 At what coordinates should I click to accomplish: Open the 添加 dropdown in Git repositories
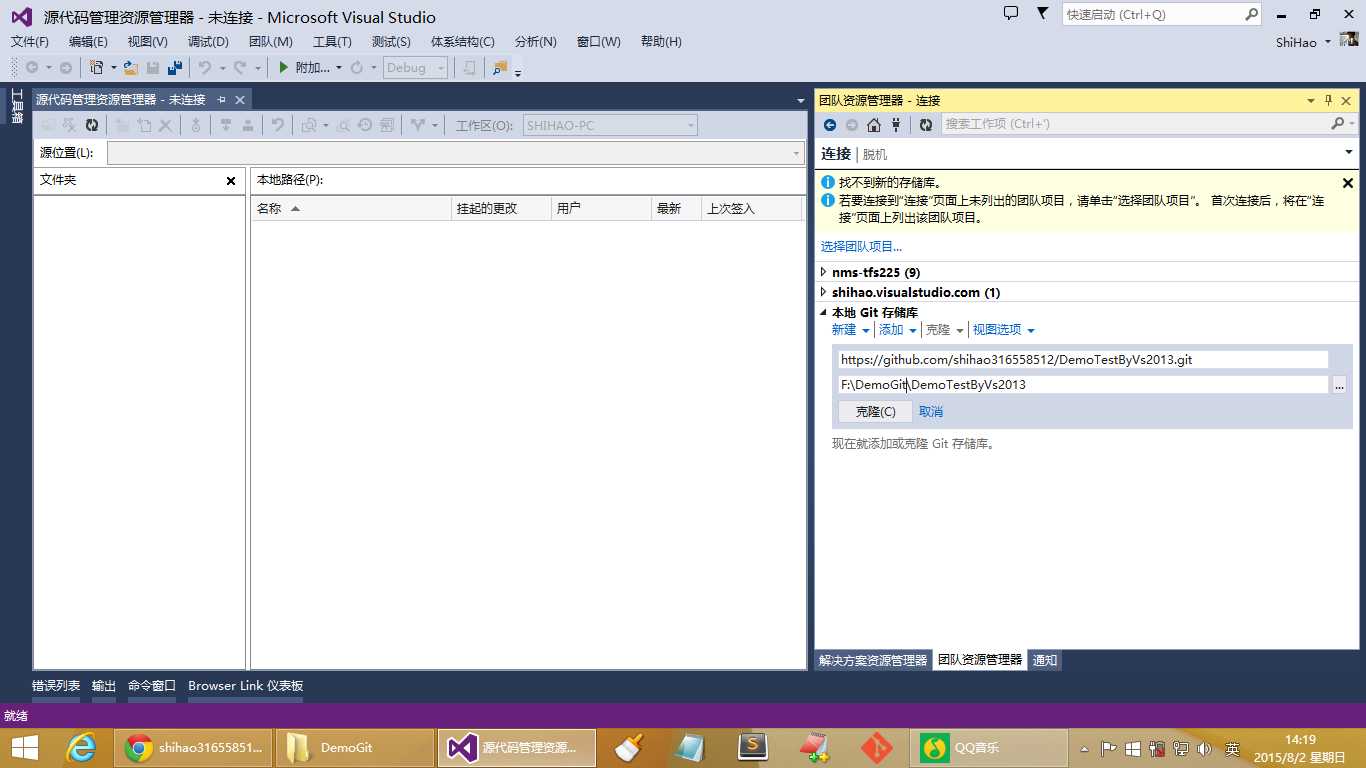(898, 330)
